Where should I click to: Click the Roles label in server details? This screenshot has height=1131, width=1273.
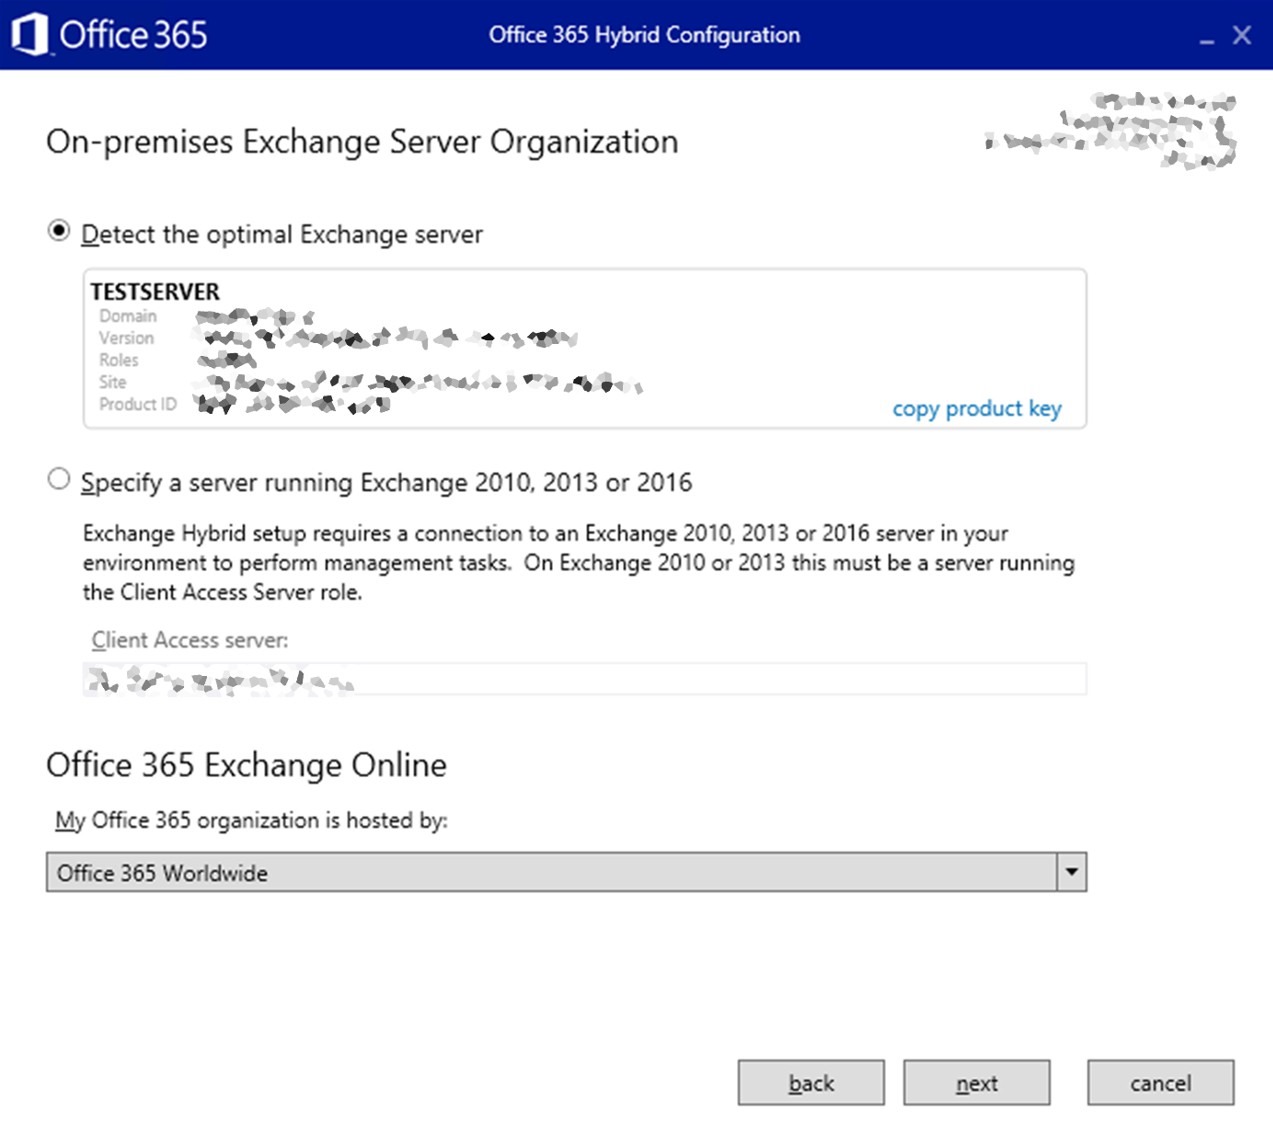point(118,360)
